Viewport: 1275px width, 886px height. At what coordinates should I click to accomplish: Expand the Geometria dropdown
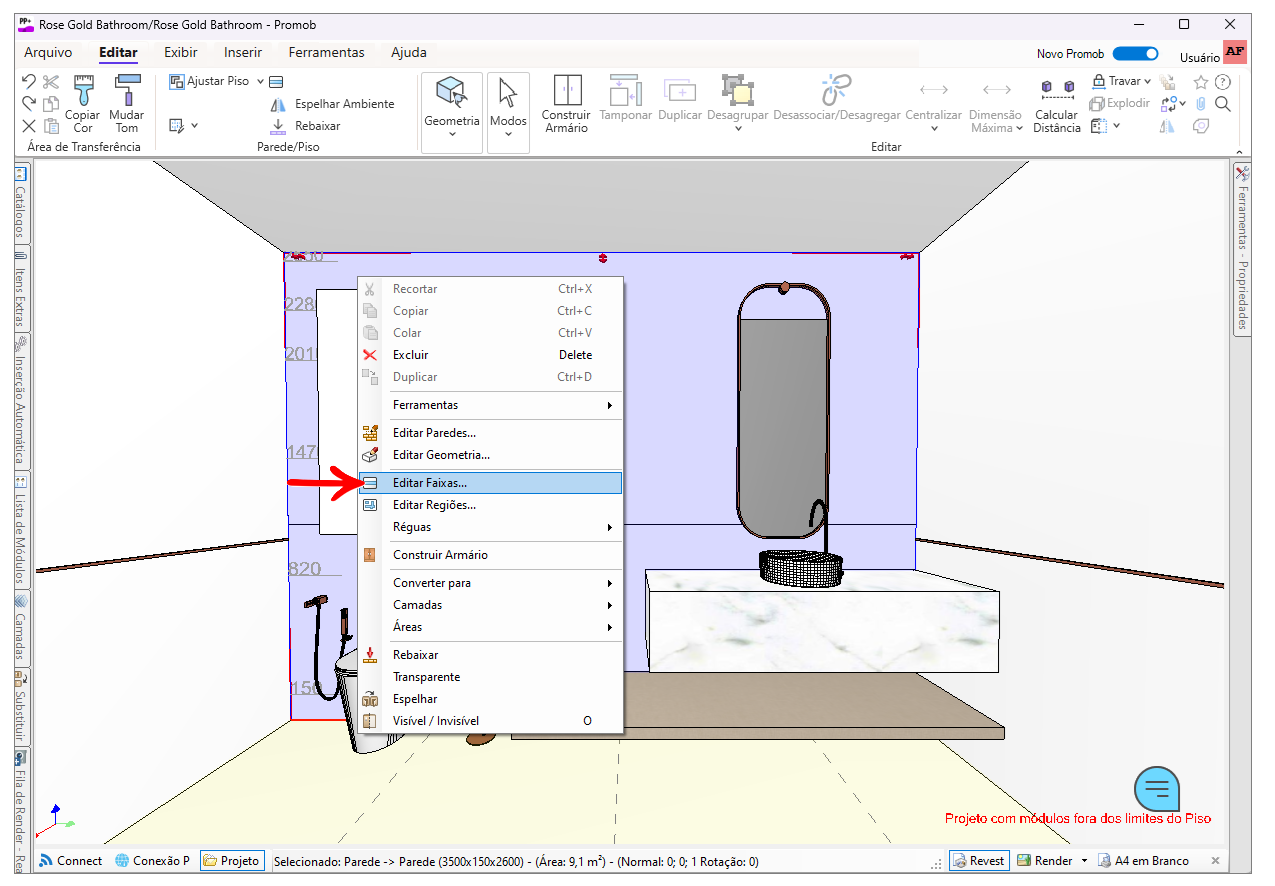tap(452, 112)
